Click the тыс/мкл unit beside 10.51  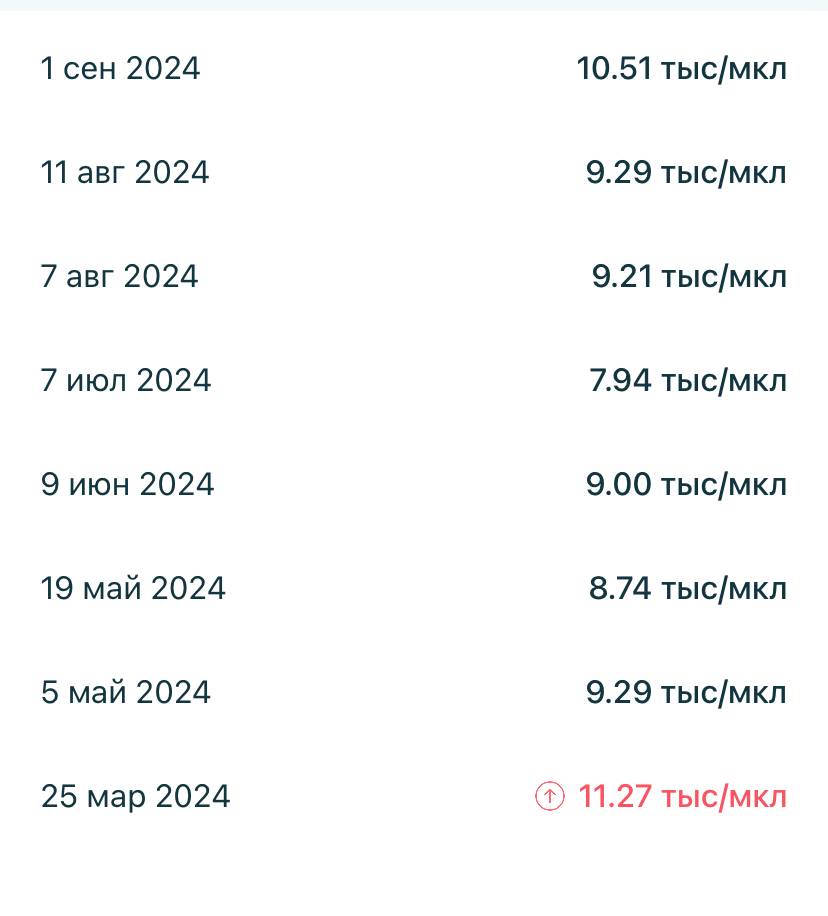[x=724, y=69]
